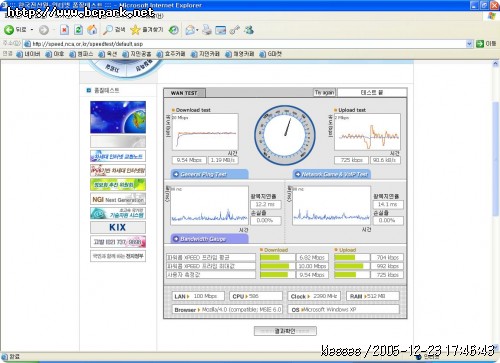Image resolution: width=500 pixels, height=363 pixels.
Task: Open the 엠파스 link in Links bar
Action: (x=81, y=54)
